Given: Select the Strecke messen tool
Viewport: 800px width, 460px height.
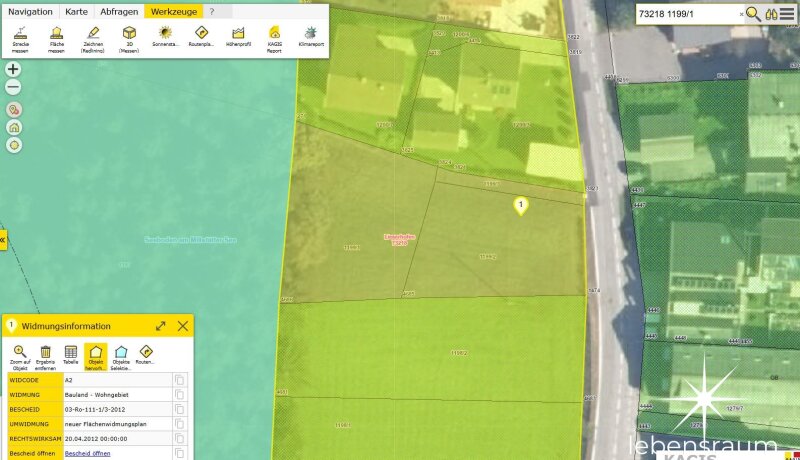Looking at the screenshot, I should [x=21, y=38].
